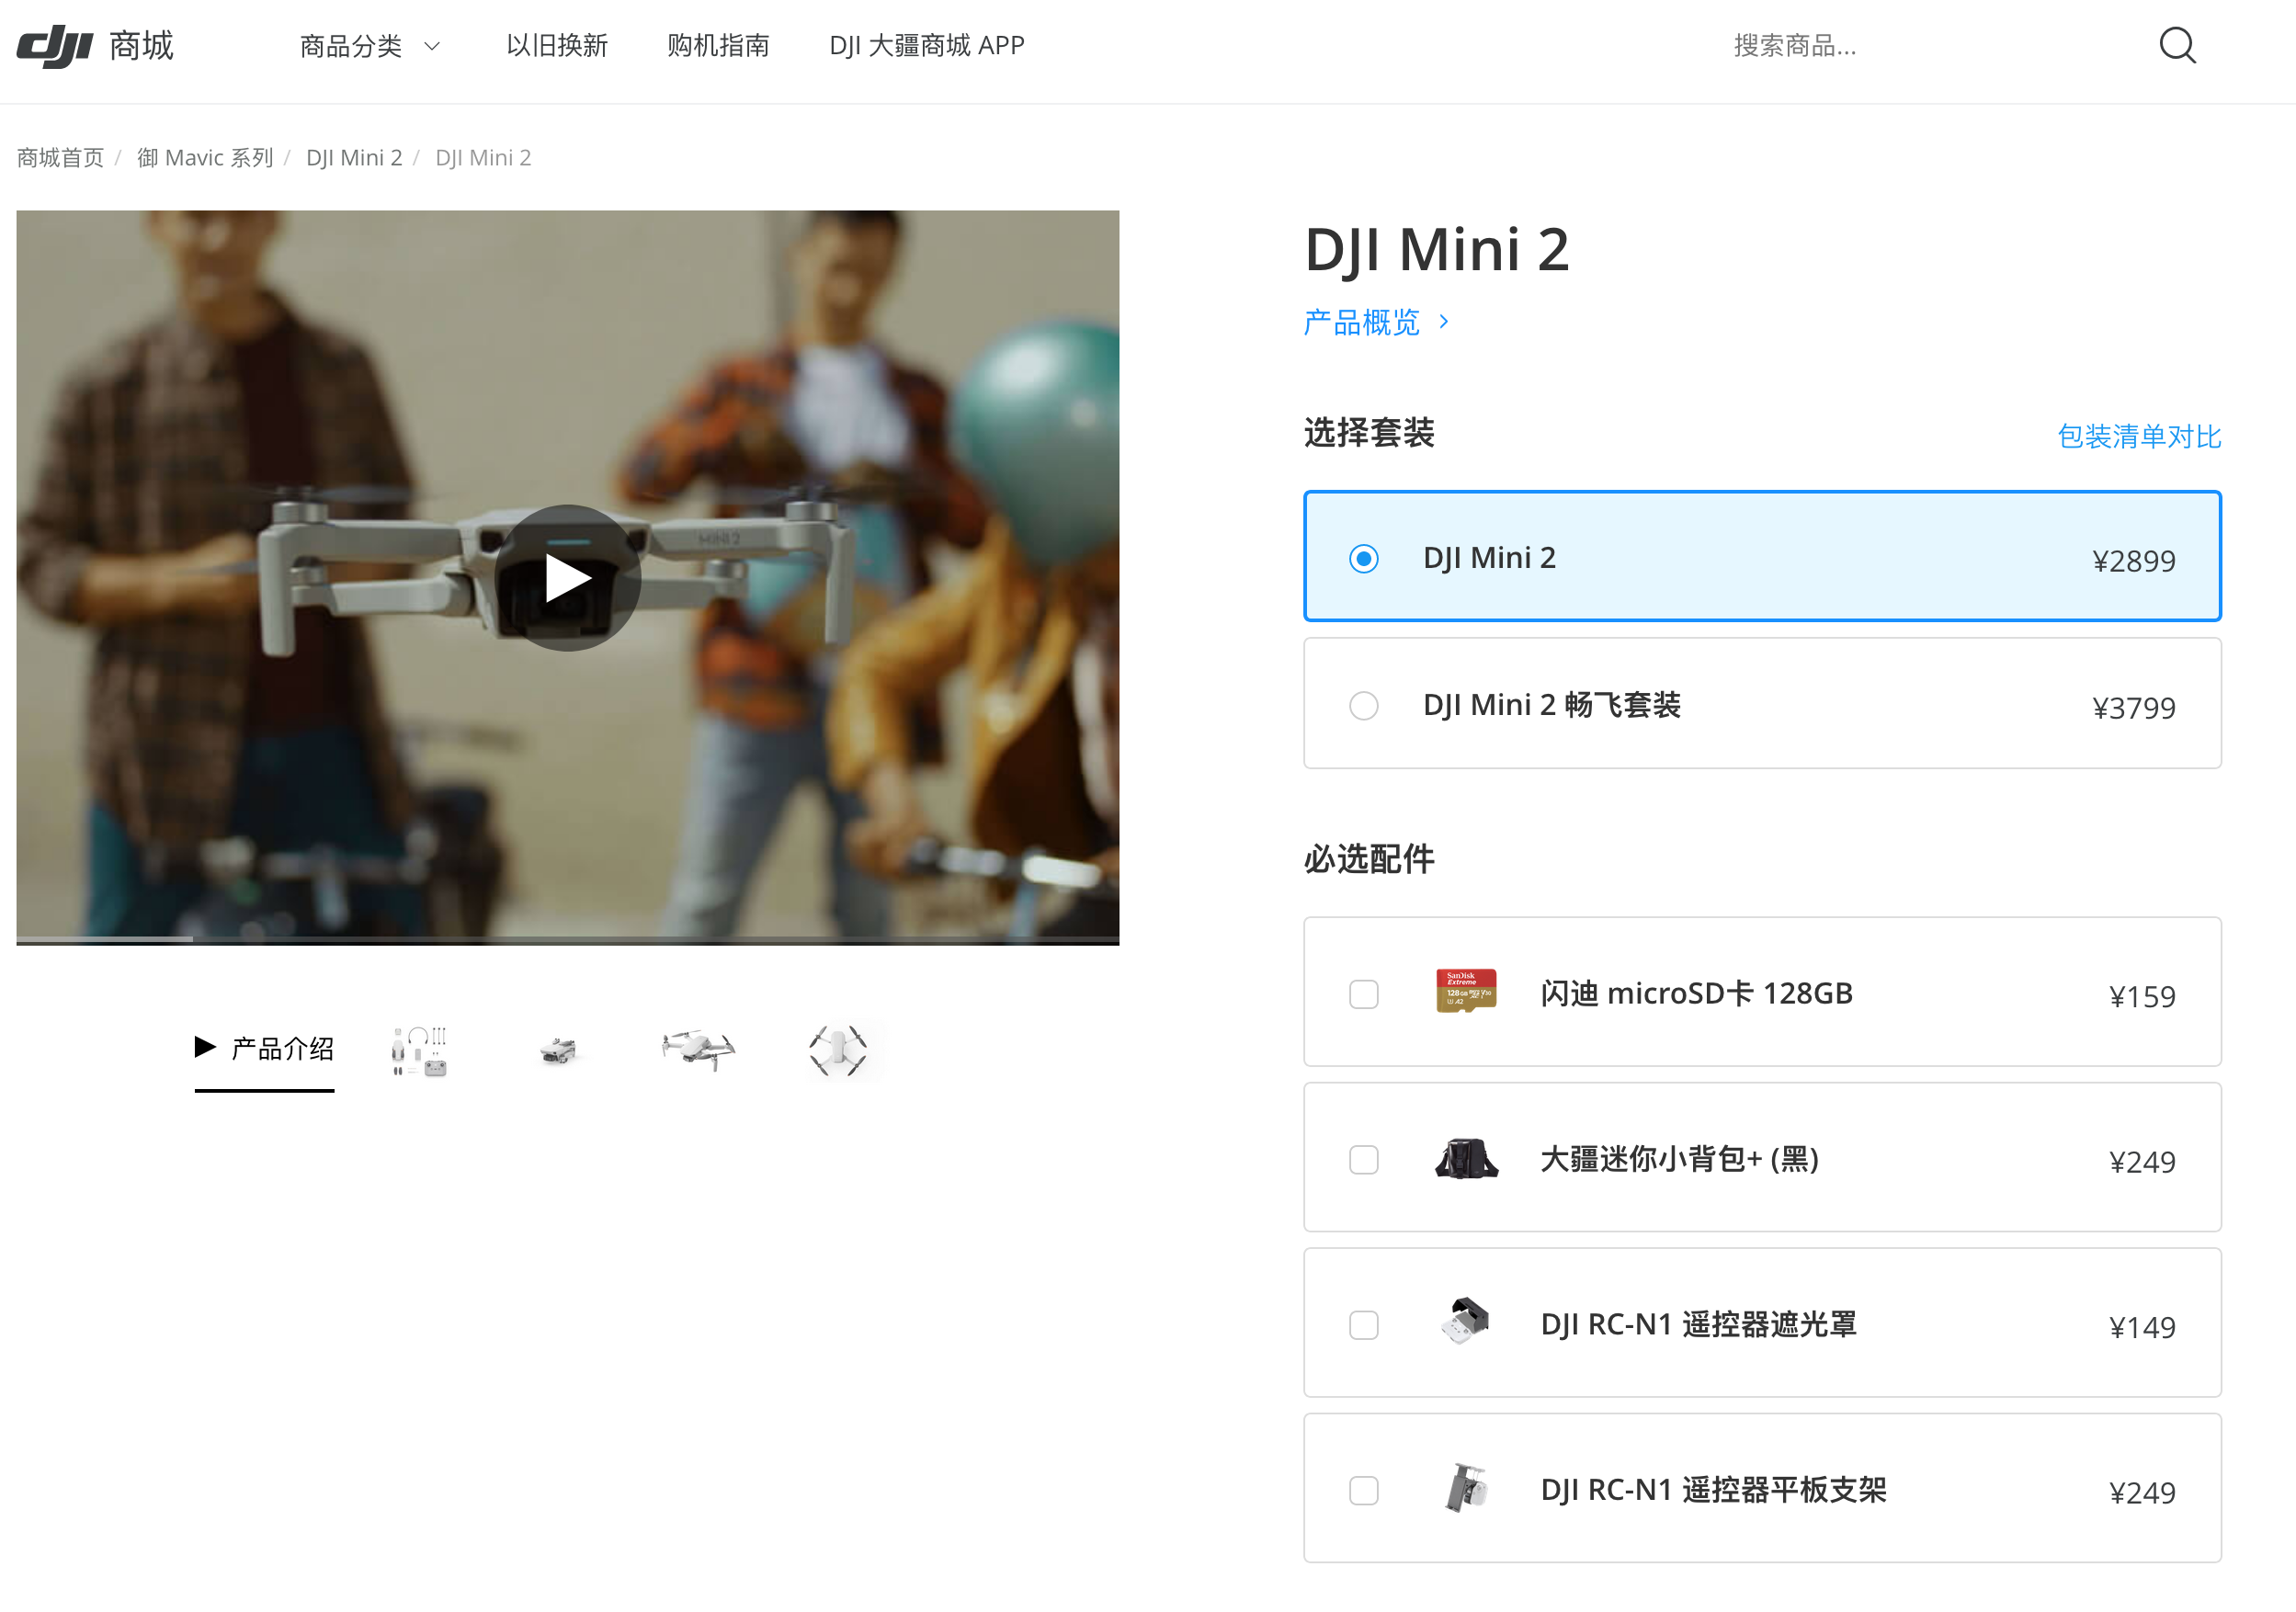Play the DJI Mini 2 product video
This screenshot has width=2296, height=1612.
click(x=567, y=578)
